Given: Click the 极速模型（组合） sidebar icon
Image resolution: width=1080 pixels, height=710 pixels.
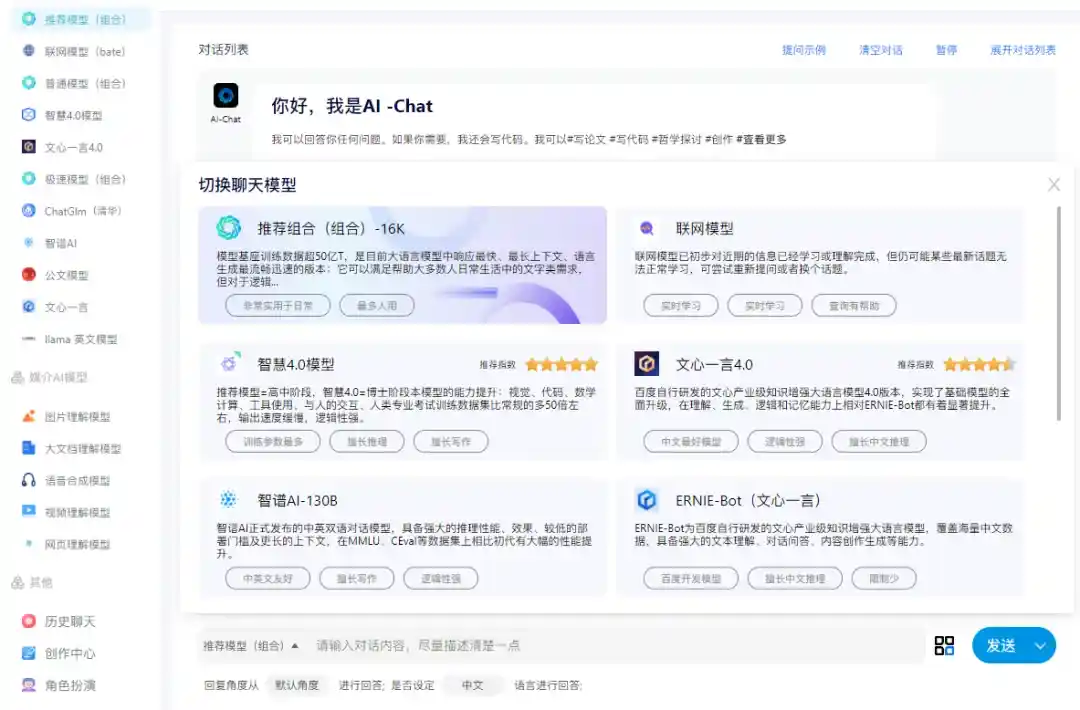Looking at the screenshot, I should 28,179.
